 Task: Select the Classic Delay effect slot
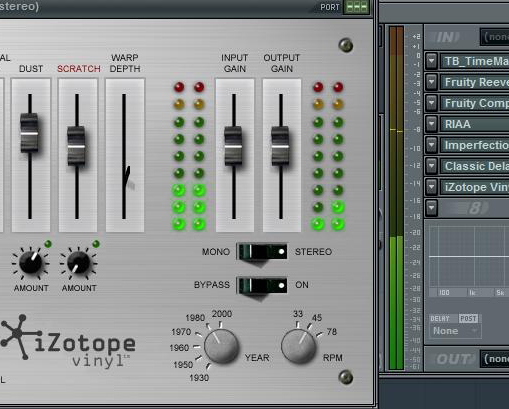pos(475,166)
